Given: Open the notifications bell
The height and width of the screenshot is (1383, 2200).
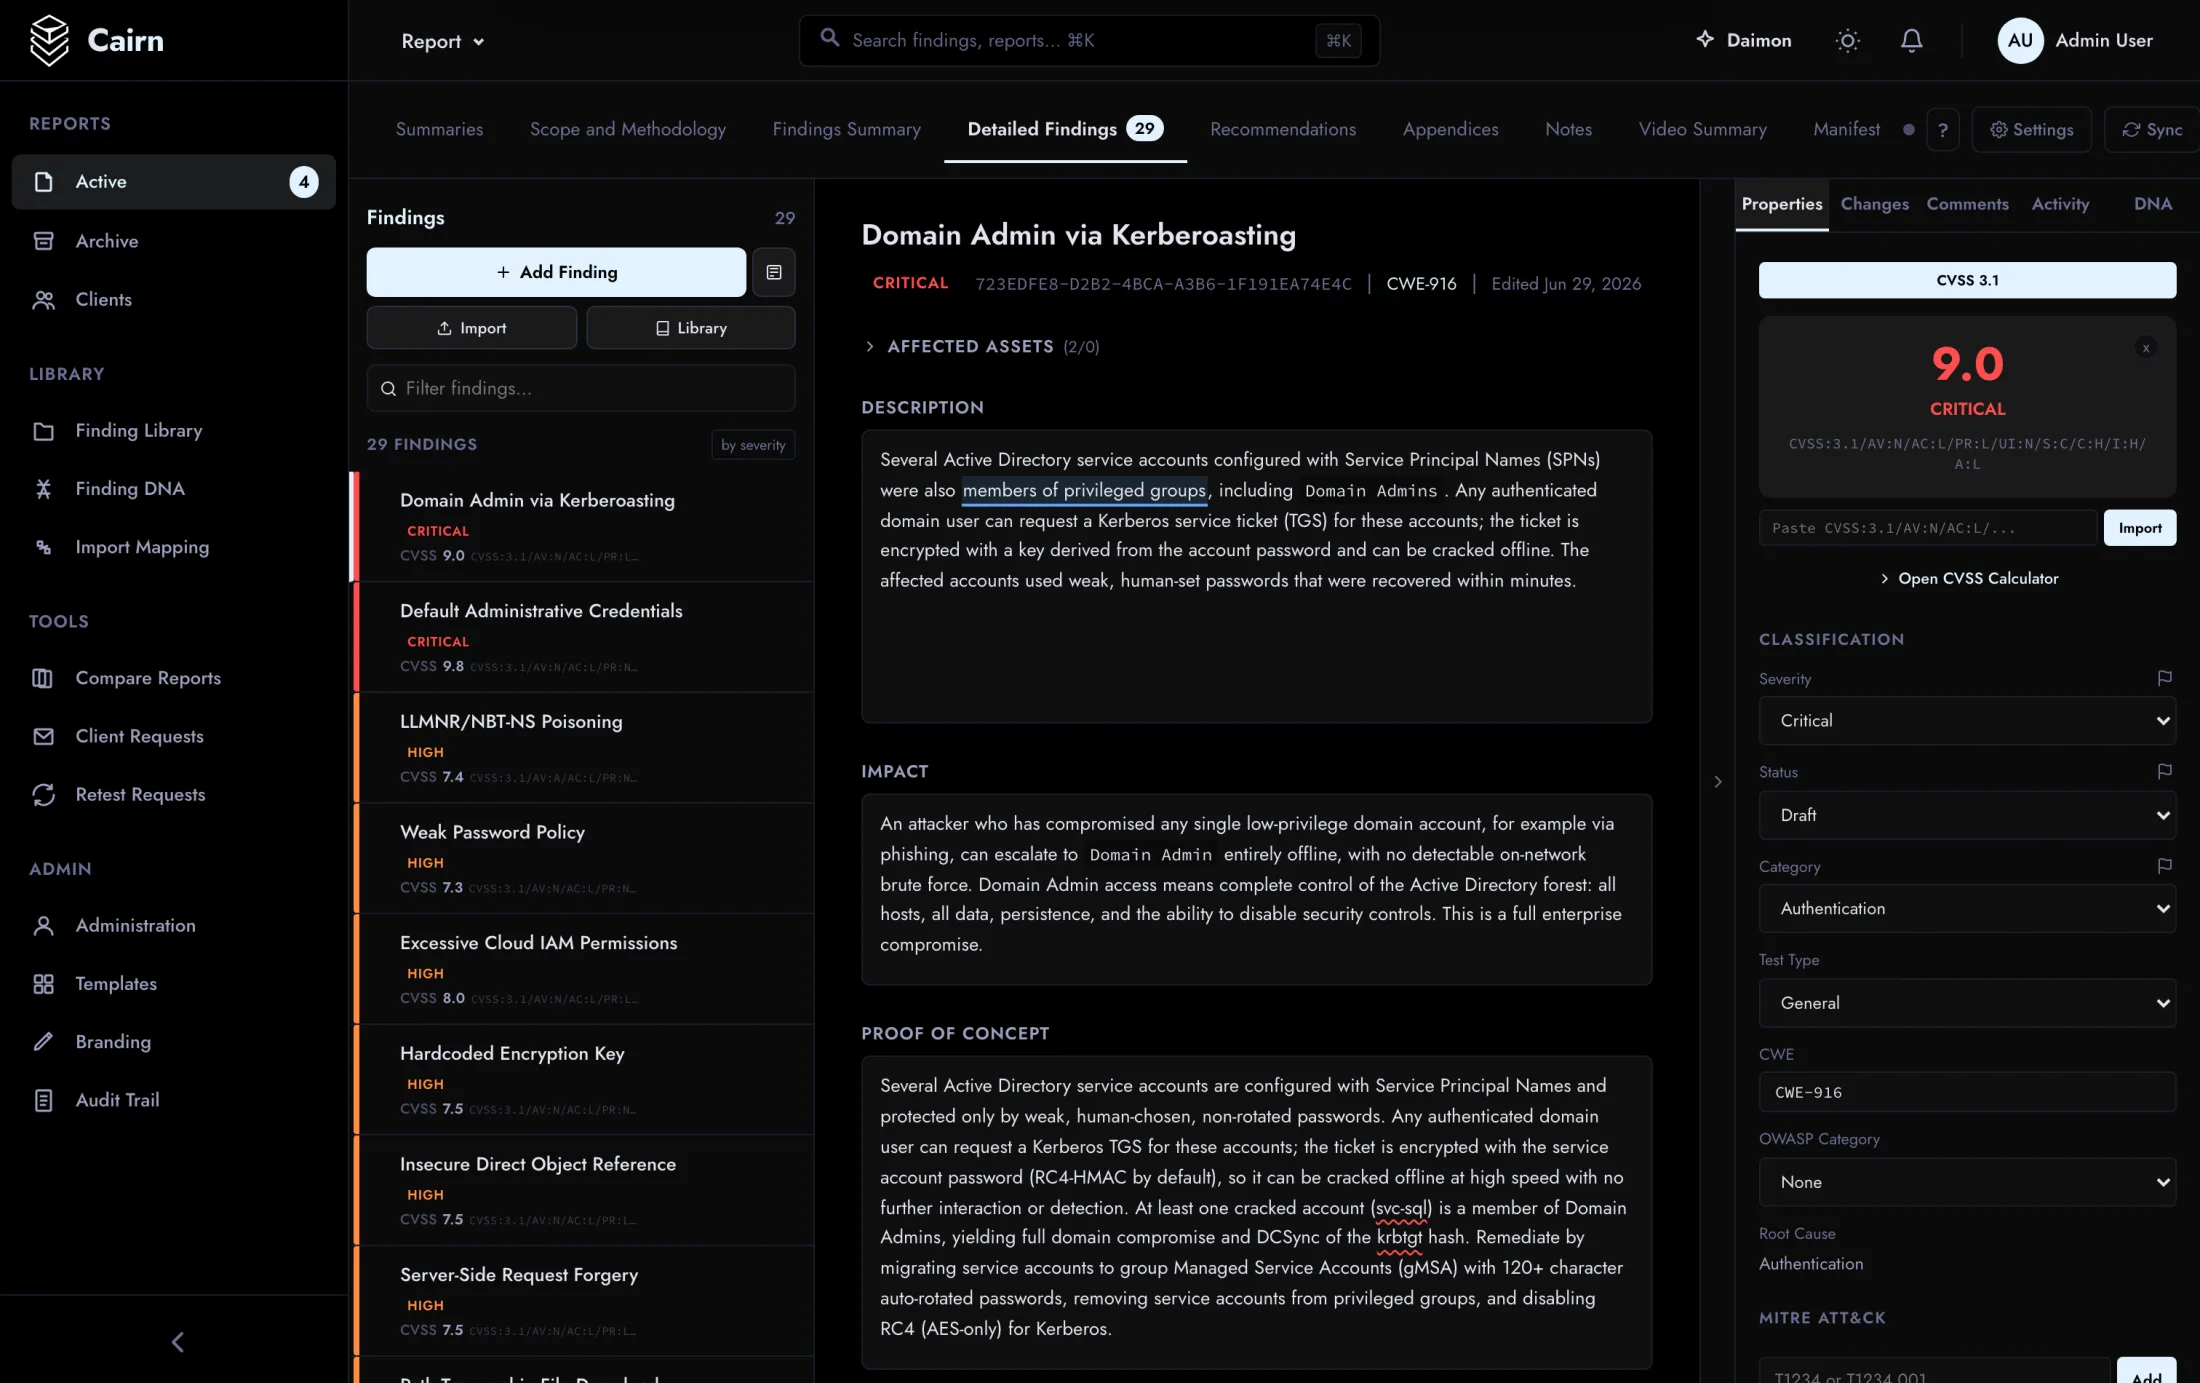Looking at the screenshot, I should (x=1911, y=40).
